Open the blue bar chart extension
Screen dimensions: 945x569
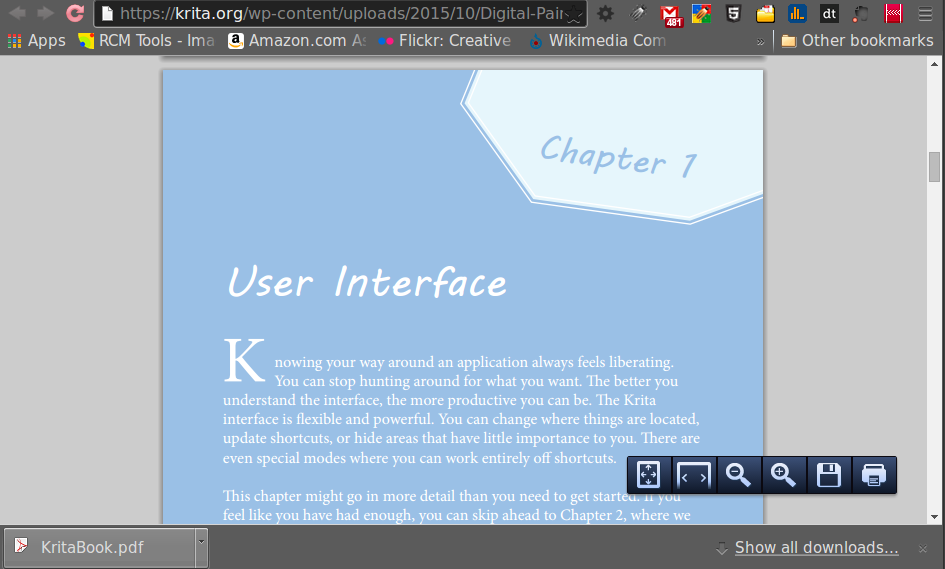[797, 13]
